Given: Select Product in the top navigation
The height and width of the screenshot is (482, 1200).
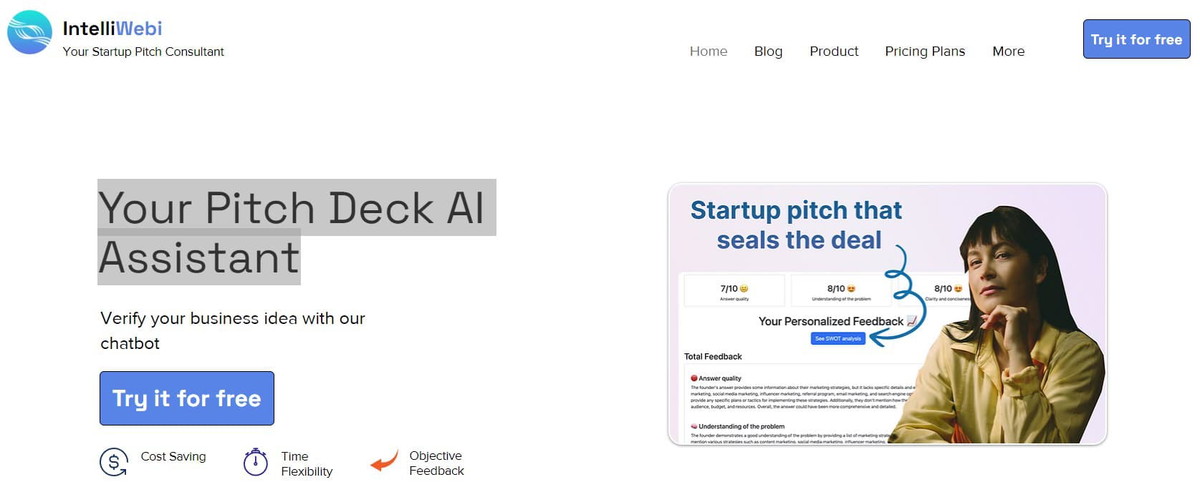Looking at the screenshot, I should click(834, 51).
